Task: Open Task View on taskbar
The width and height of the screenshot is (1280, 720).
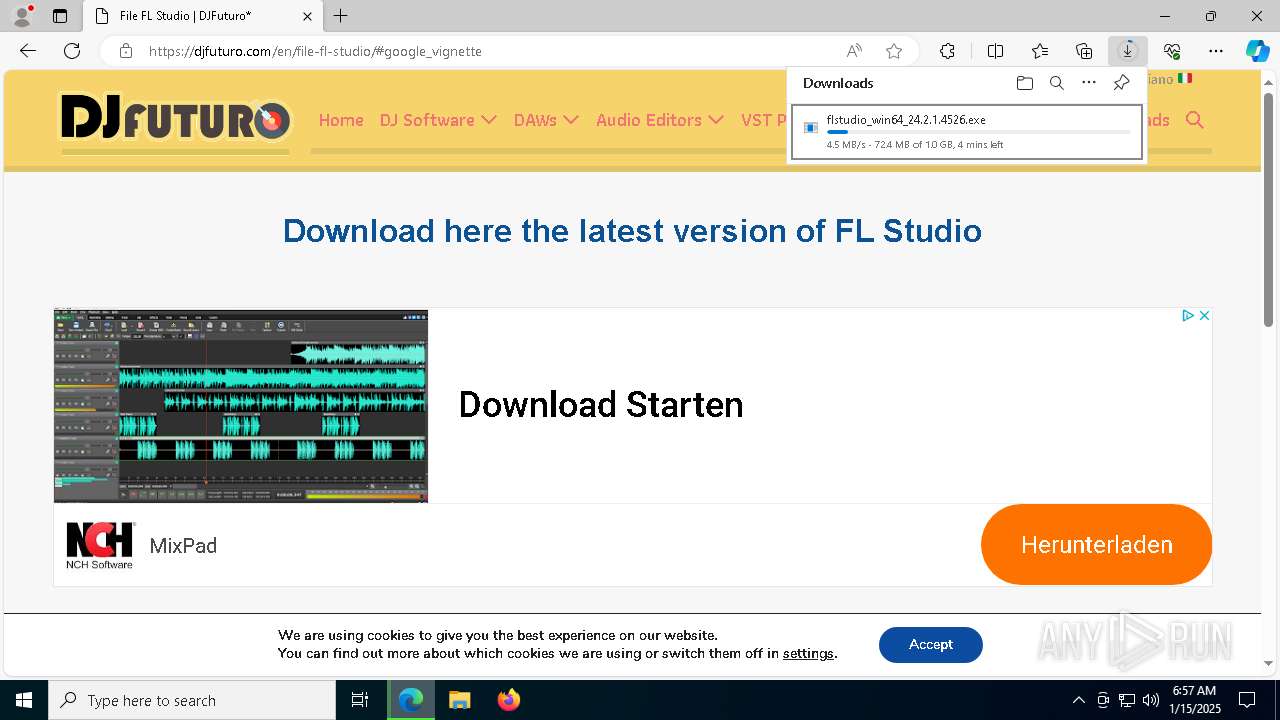Action: click(360, 700)
